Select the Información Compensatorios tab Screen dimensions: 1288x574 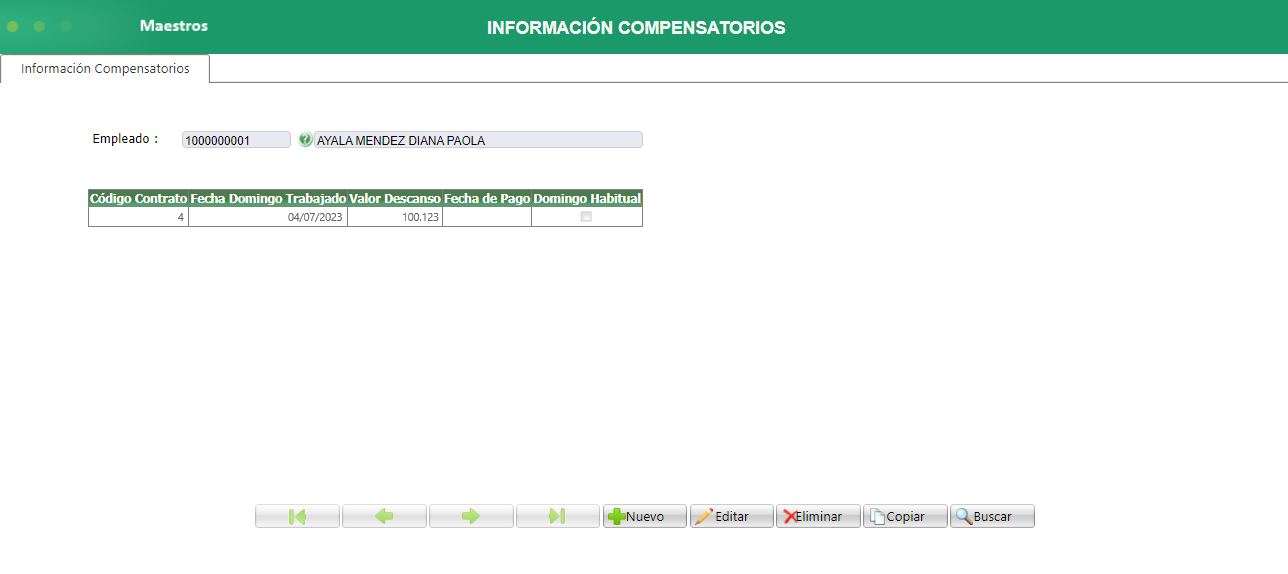pos(105,69)
